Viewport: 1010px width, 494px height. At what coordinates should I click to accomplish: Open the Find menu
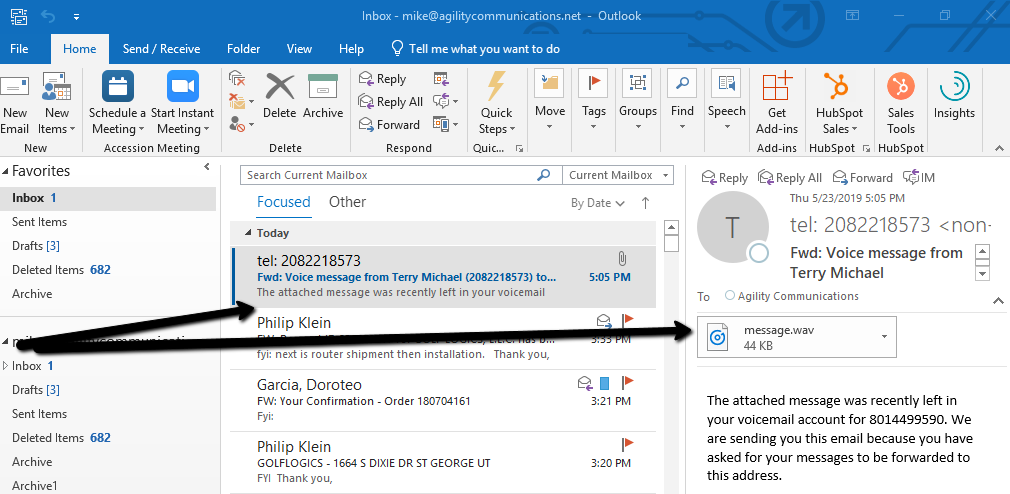[682, 102]
